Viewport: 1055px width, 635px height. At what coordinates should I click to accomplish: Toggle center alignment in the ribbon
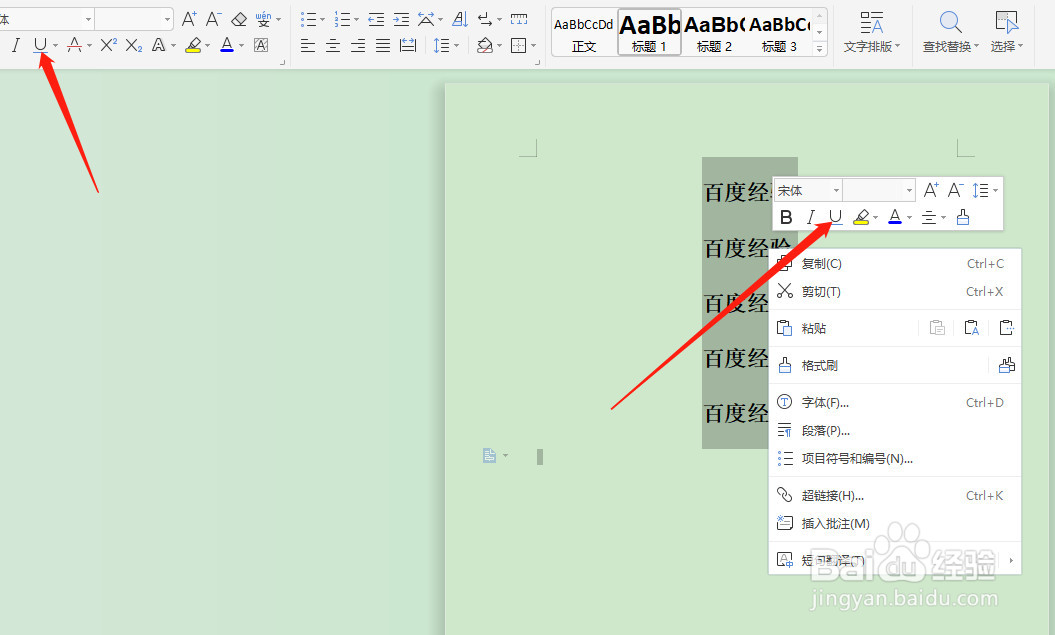(332, 46)
